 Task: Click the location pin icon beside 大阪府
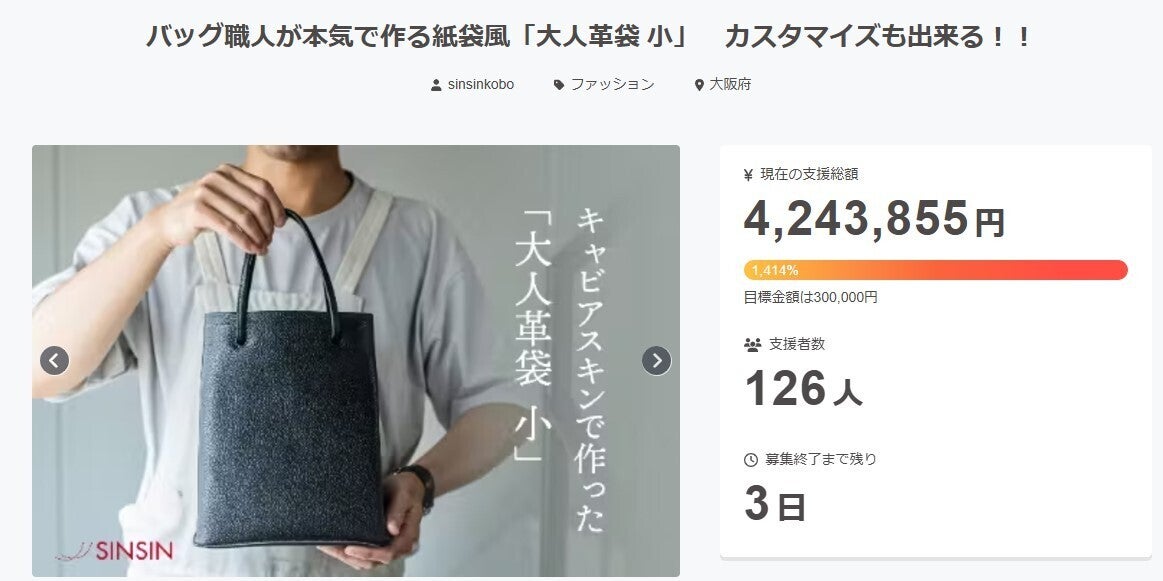pos(699,85)
